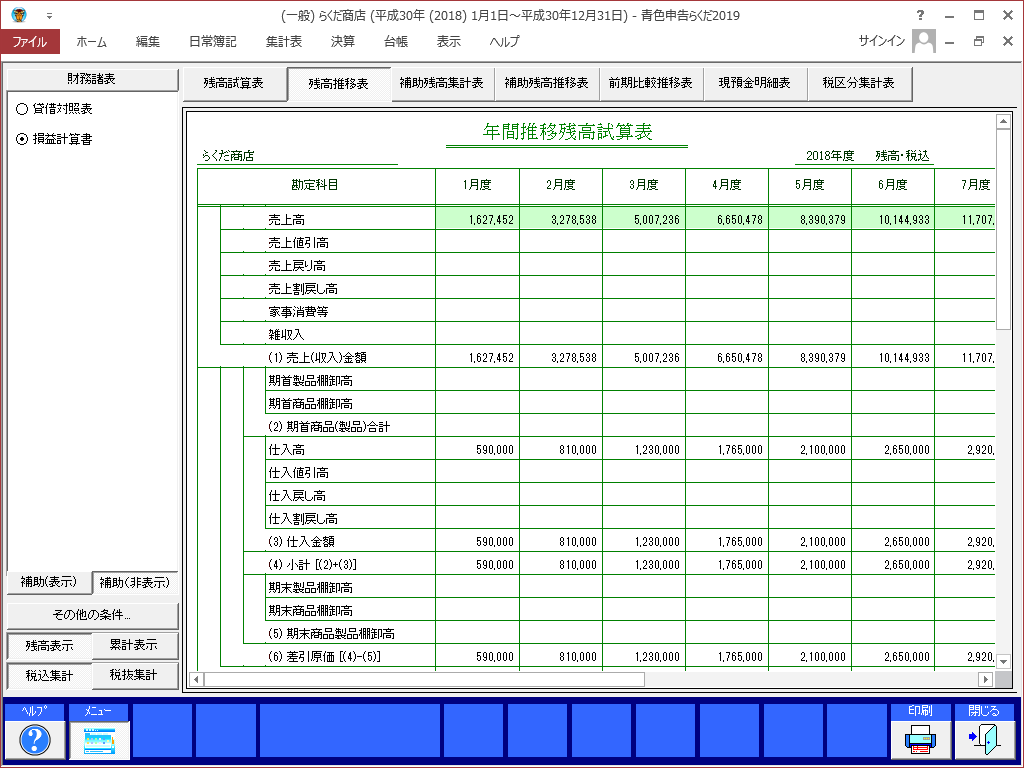Open the 日常簿記 menu
Image resolution: width=1024 pixels, height=768 pixels.
coord(213,41)
